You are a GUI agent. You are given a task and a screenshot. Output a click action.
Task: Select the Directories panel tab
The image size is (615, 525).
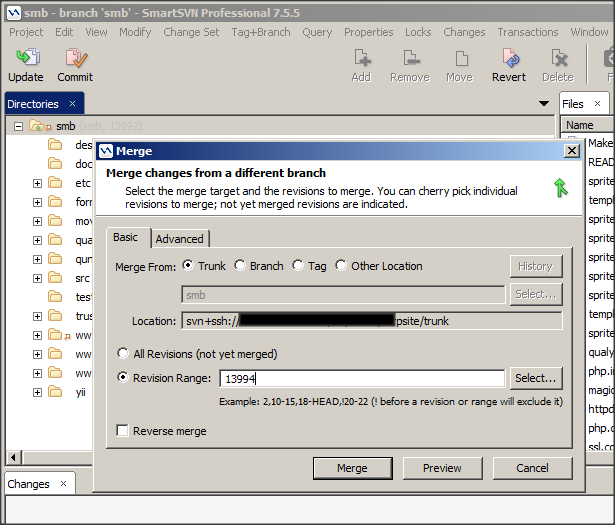click(x=44, y=104)
